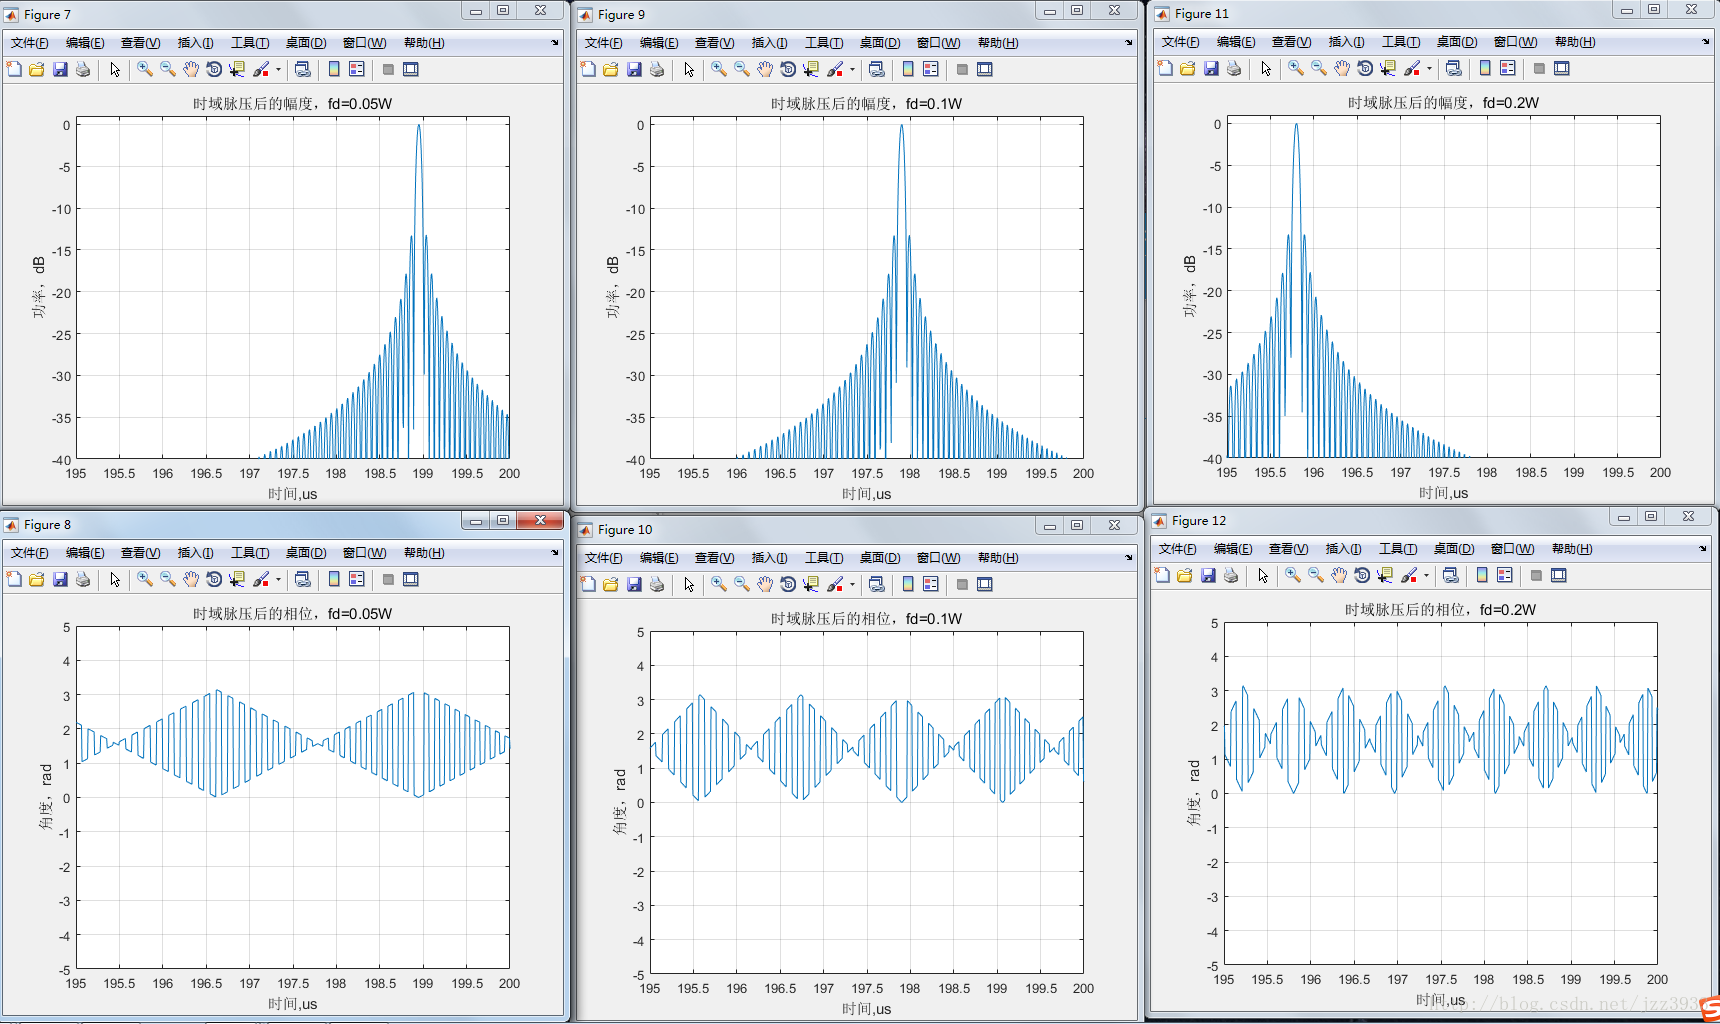Toggle Zoom In tool in Figure 10
The image size is (1720, 1024).
(x=719, y=584)
